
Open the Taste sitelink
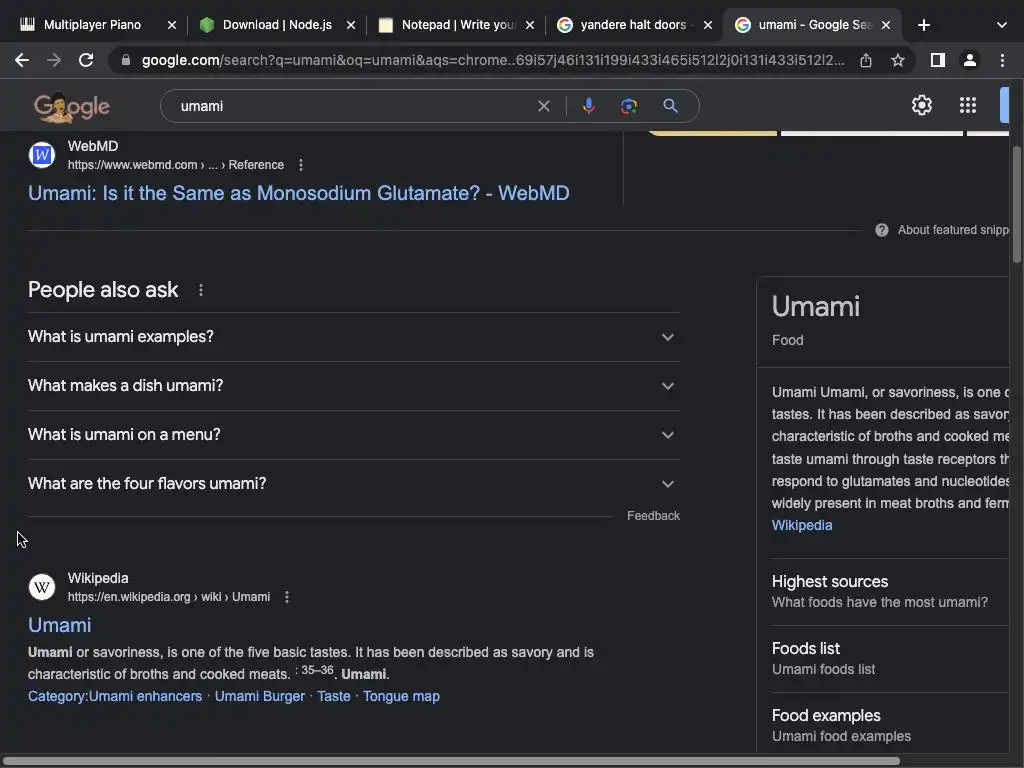[334, 696]
